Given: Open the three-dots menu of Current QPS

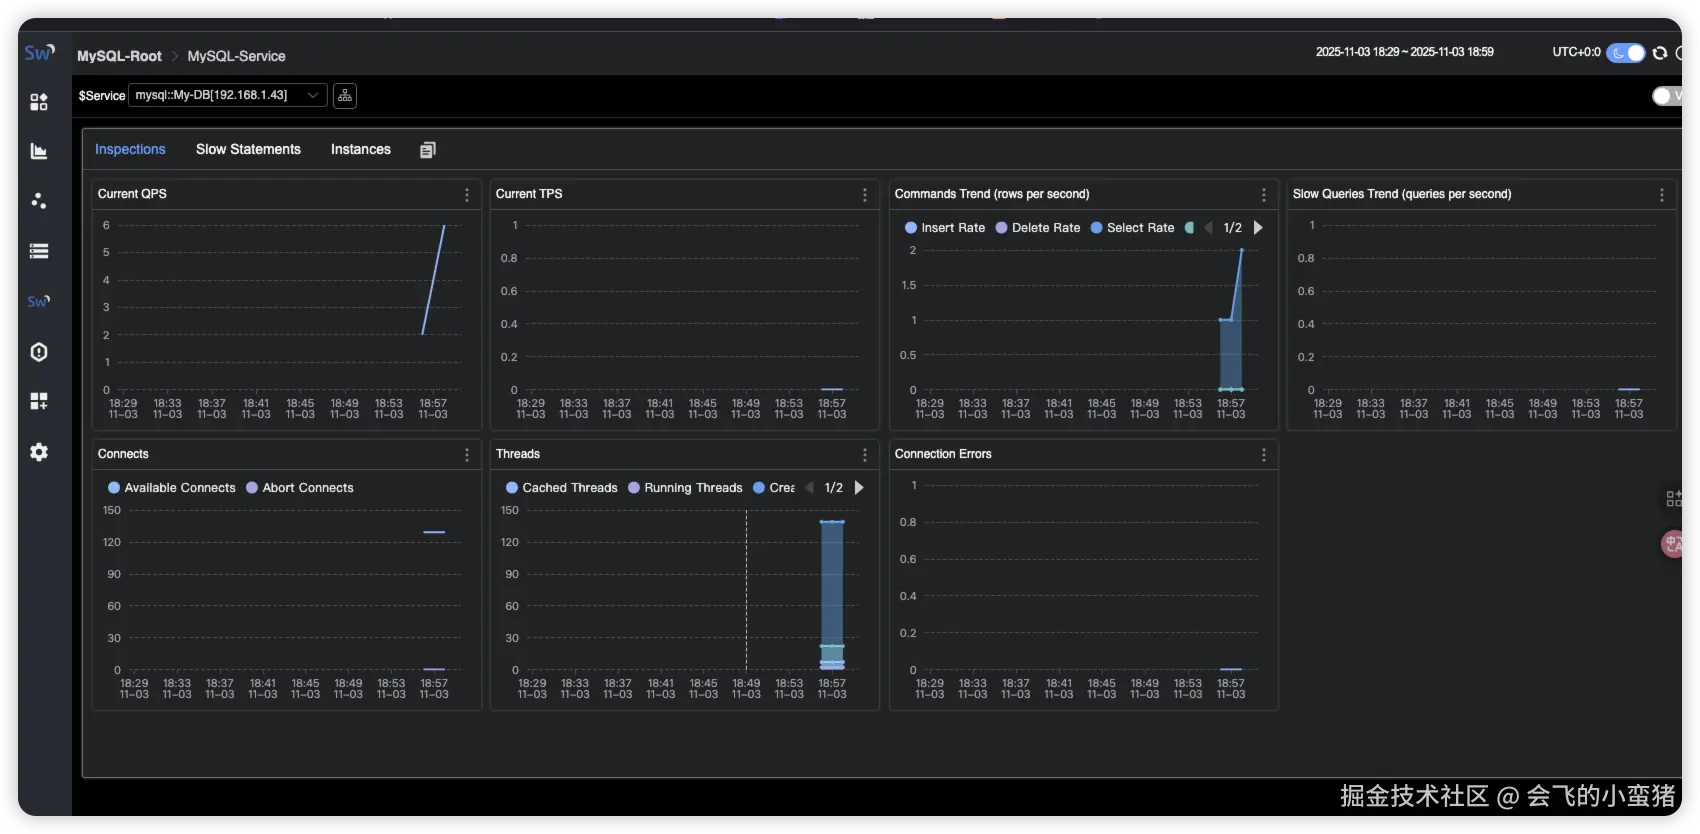Looking at the screenshot, I should pyautogui.click(x=467, y=195).
